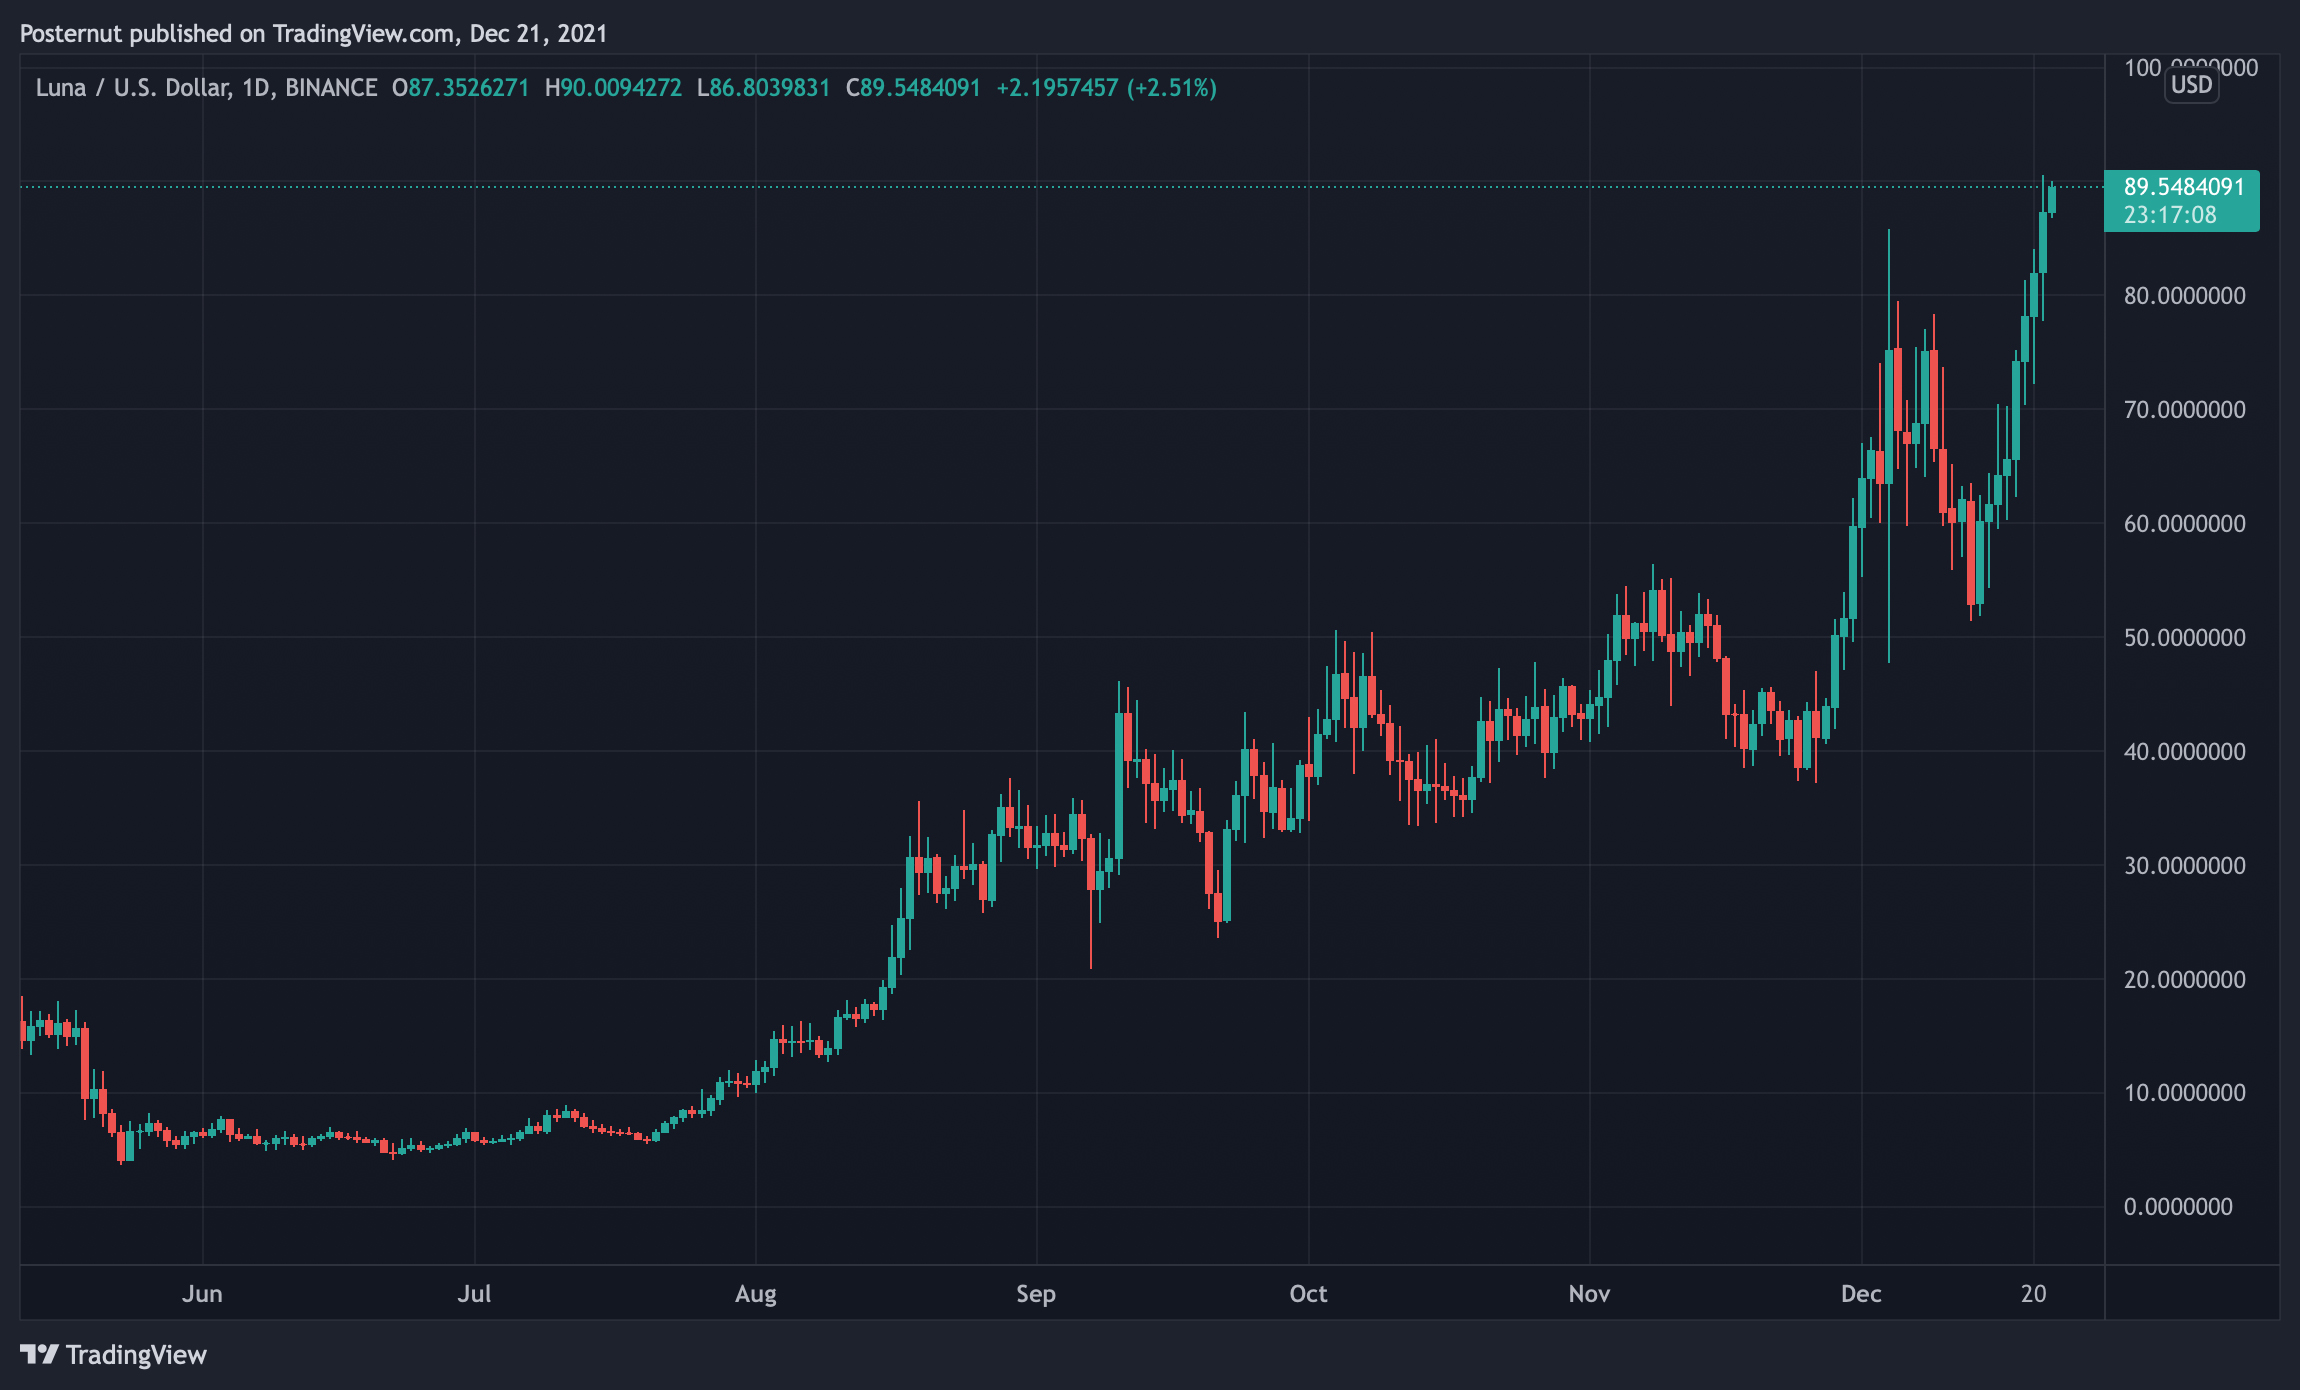Click the low value L86.8039831

[764, 88]
